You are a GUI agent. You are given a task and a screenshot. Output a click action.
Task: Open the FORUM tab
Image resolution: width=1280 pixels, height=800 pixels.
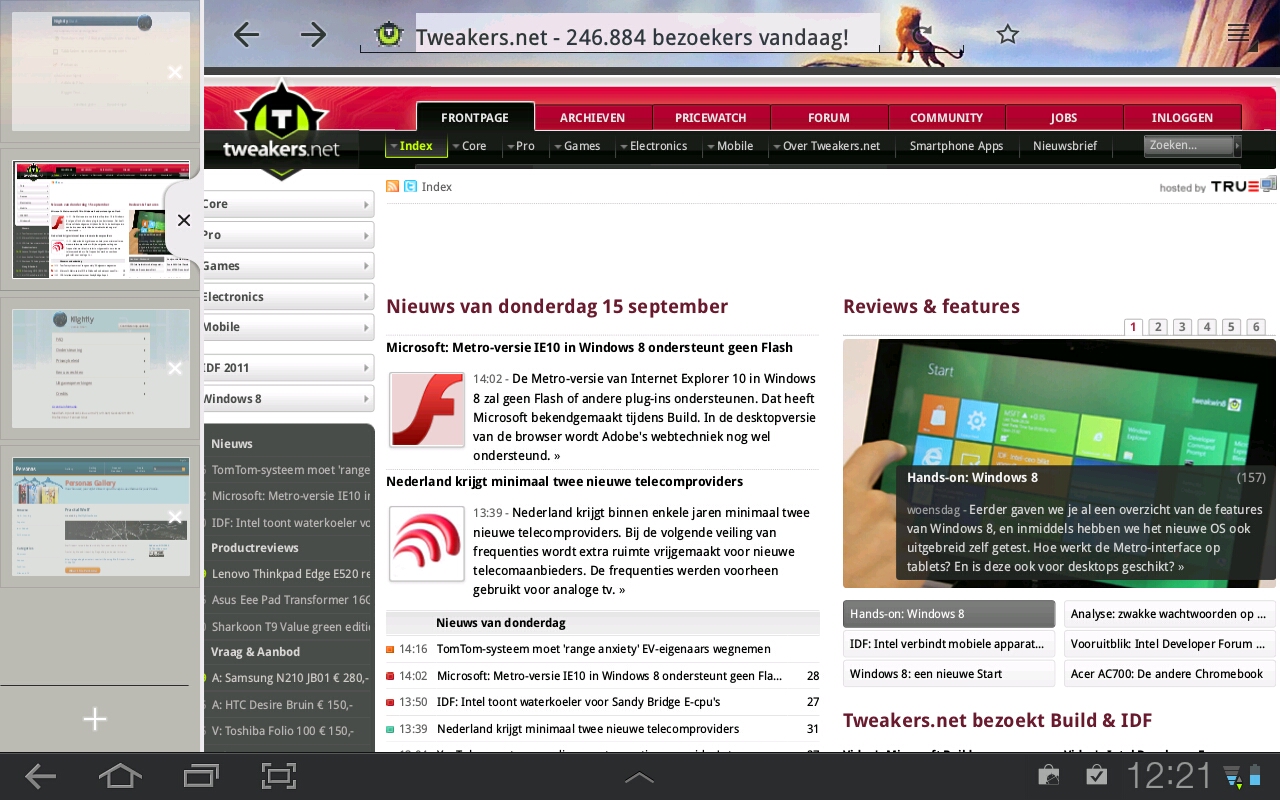(829, 117)
